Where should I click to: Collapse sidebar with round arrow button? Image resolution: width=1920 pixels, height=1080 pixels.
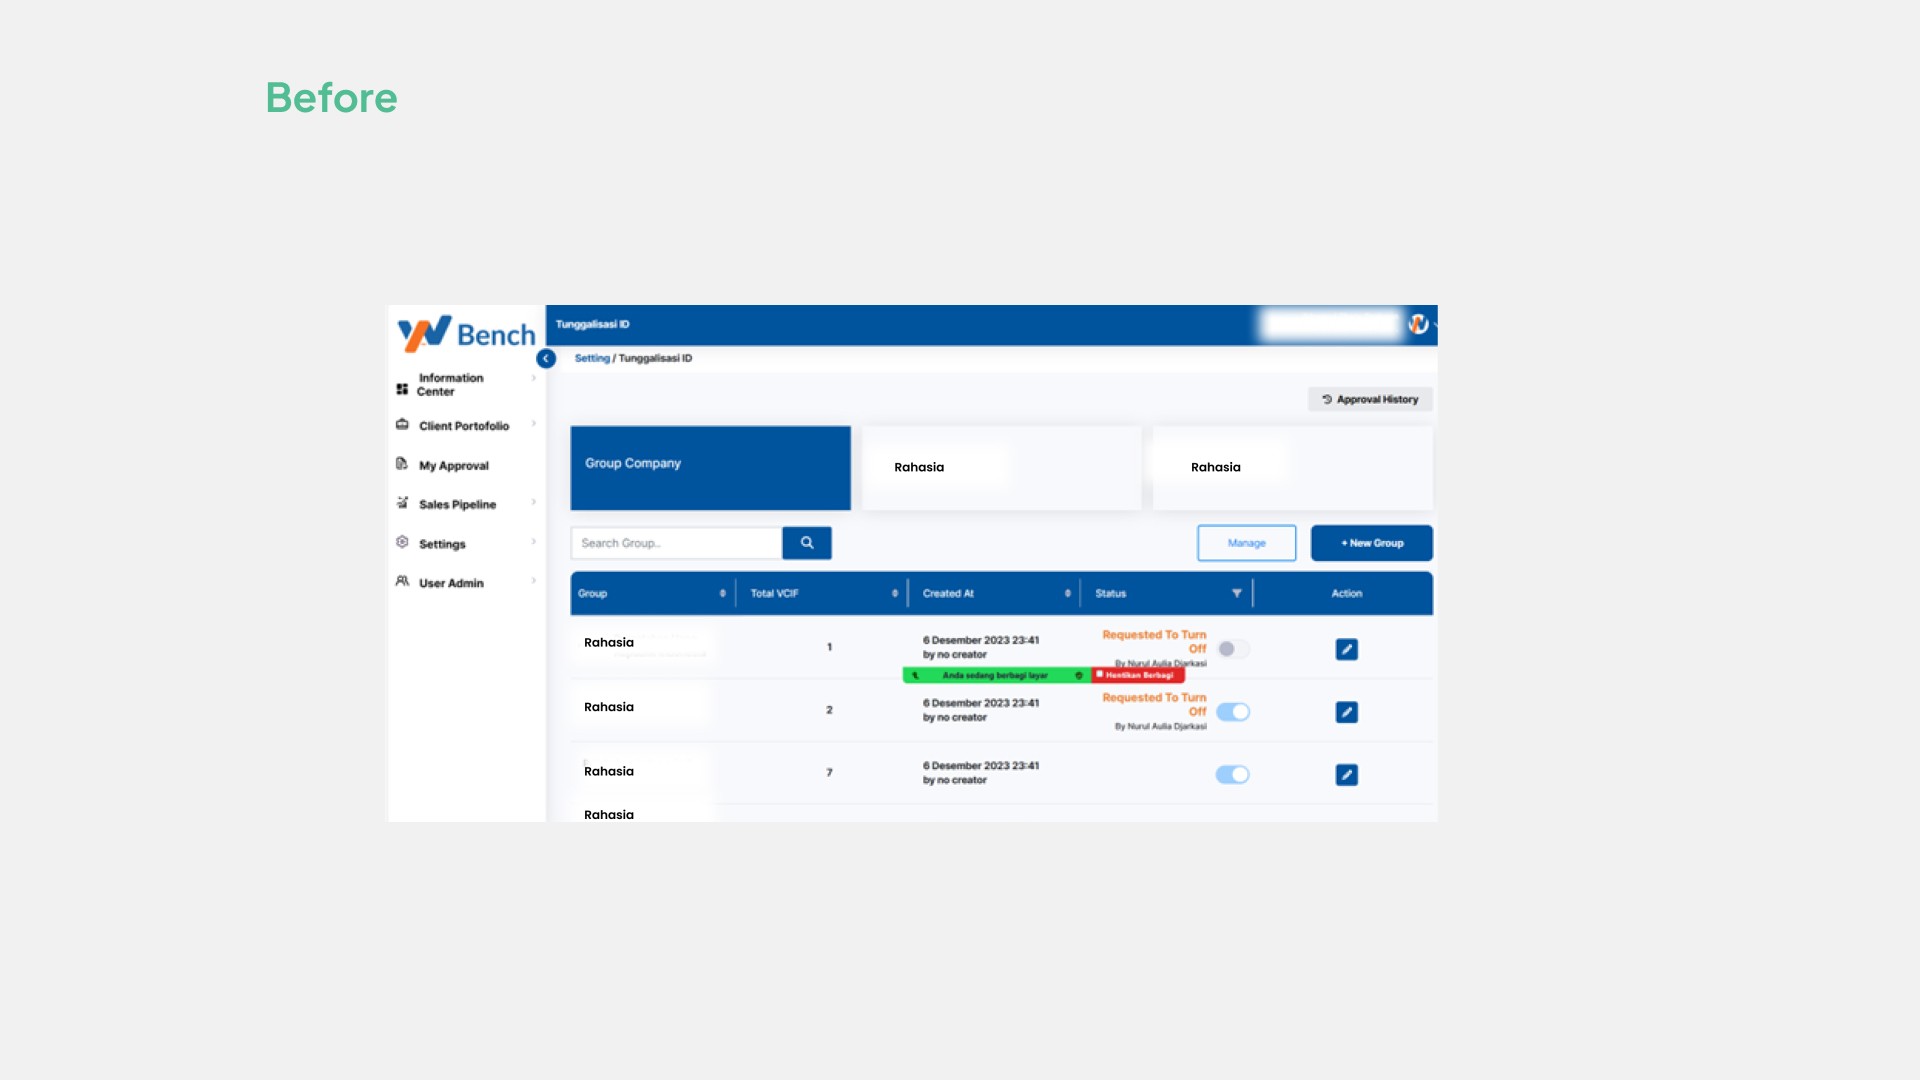tap(546, 358)
